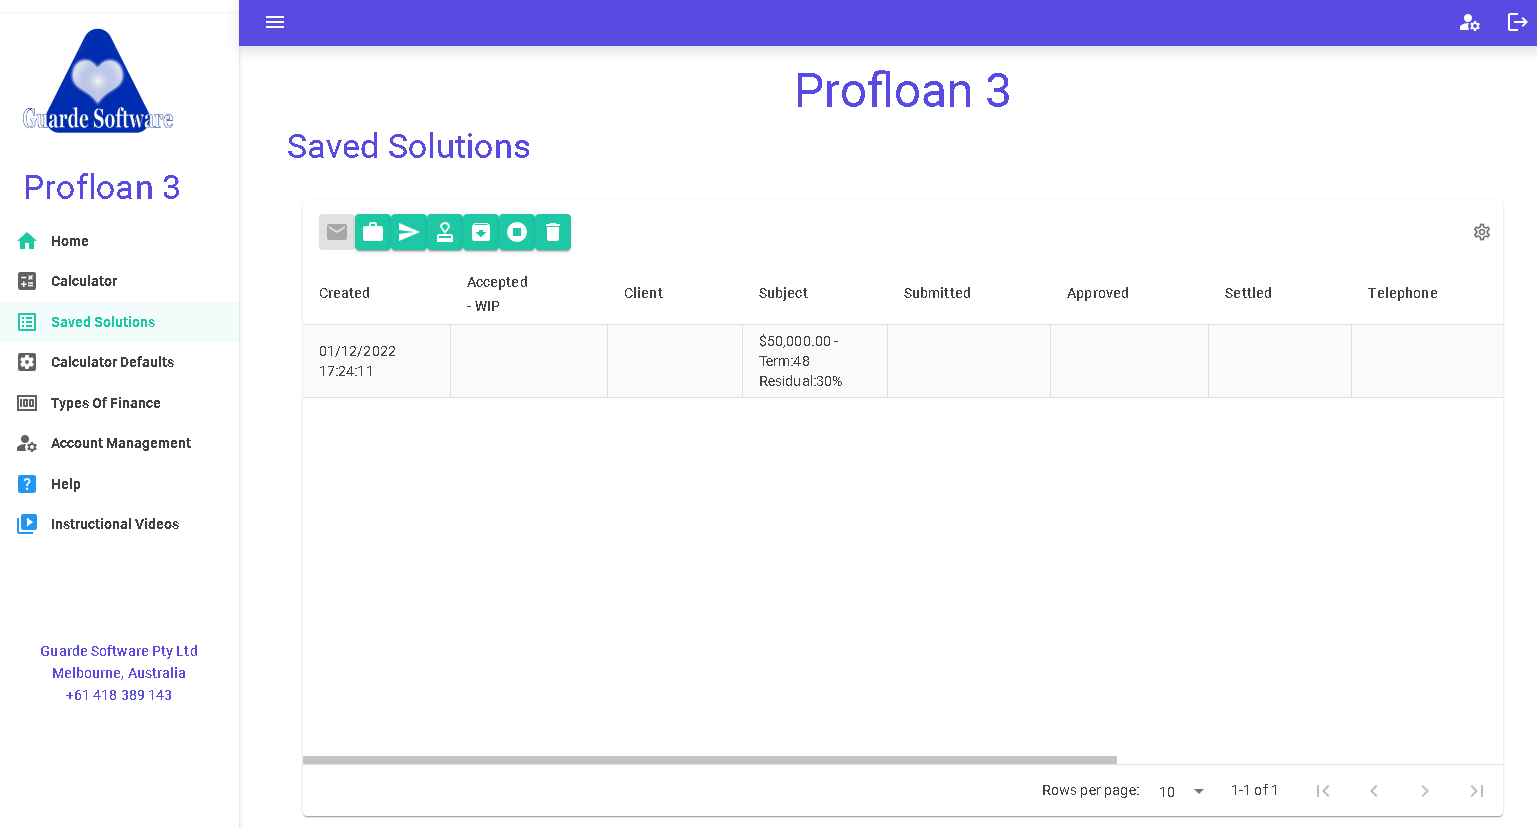Viewport: 1537px width, 828px height.
Task: Go to the next page of results
Action: (x=1425, y=791)
